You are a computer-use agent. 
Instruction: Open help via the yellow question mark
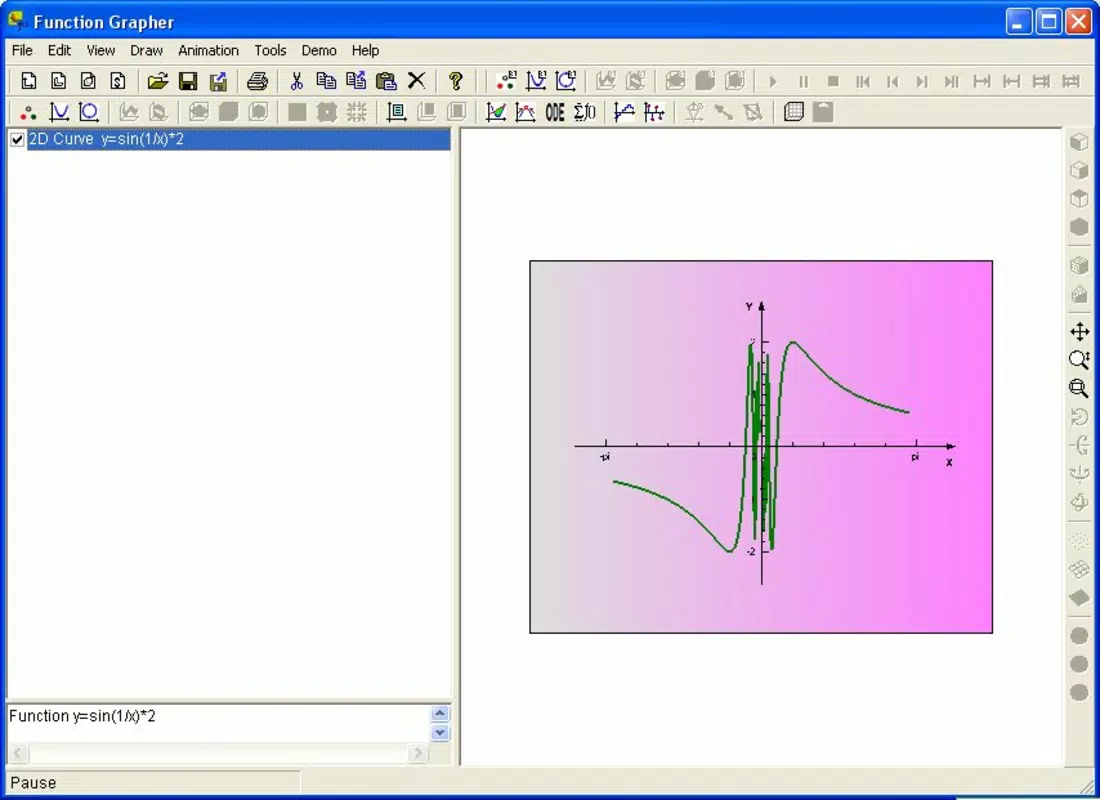(x=456, y=81)
